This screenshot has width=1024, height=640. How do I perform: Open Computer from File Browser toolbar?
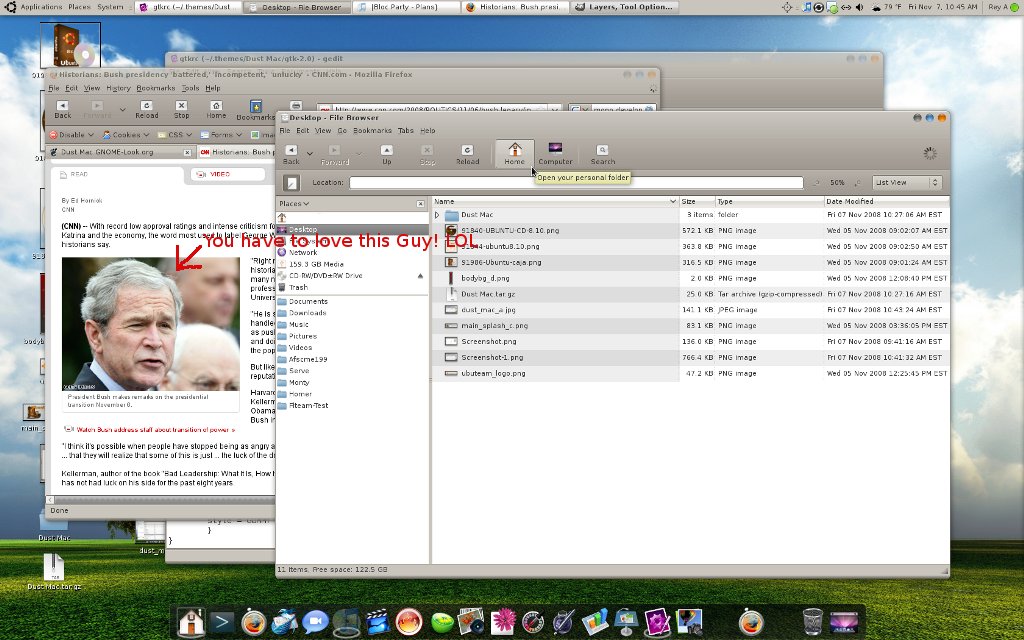pyautogui.click(x=555, y=154)
